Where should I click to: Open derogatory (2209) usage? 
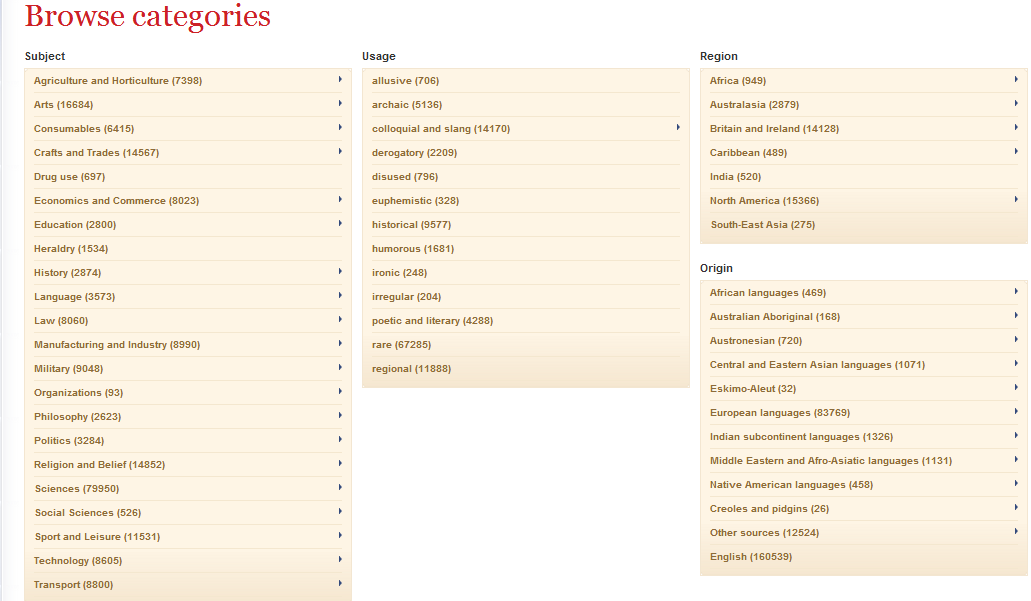tap(414, 153)
